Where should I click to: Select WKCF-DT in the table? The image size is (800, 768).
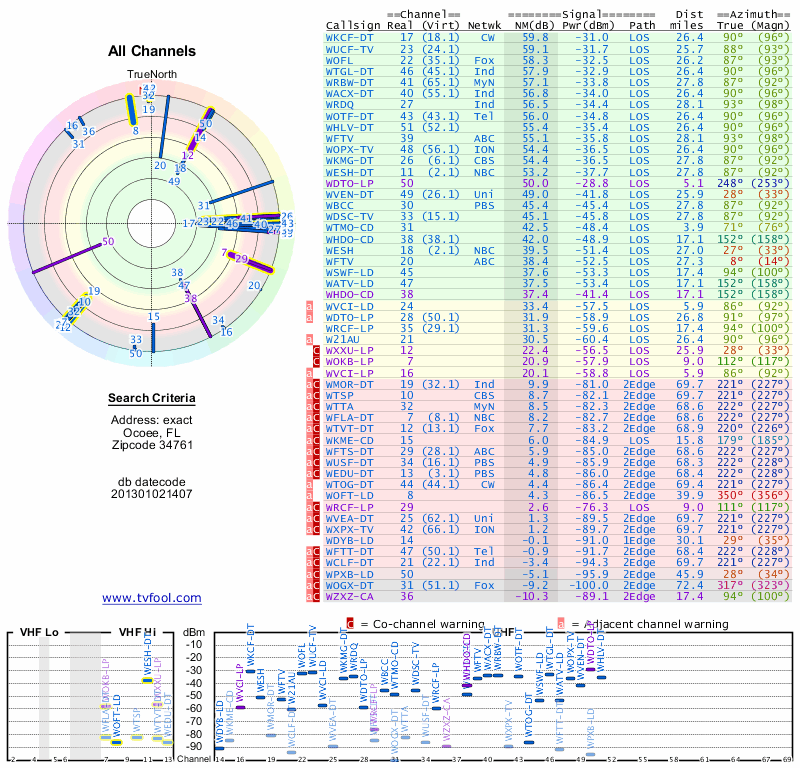tap(349, 38)
